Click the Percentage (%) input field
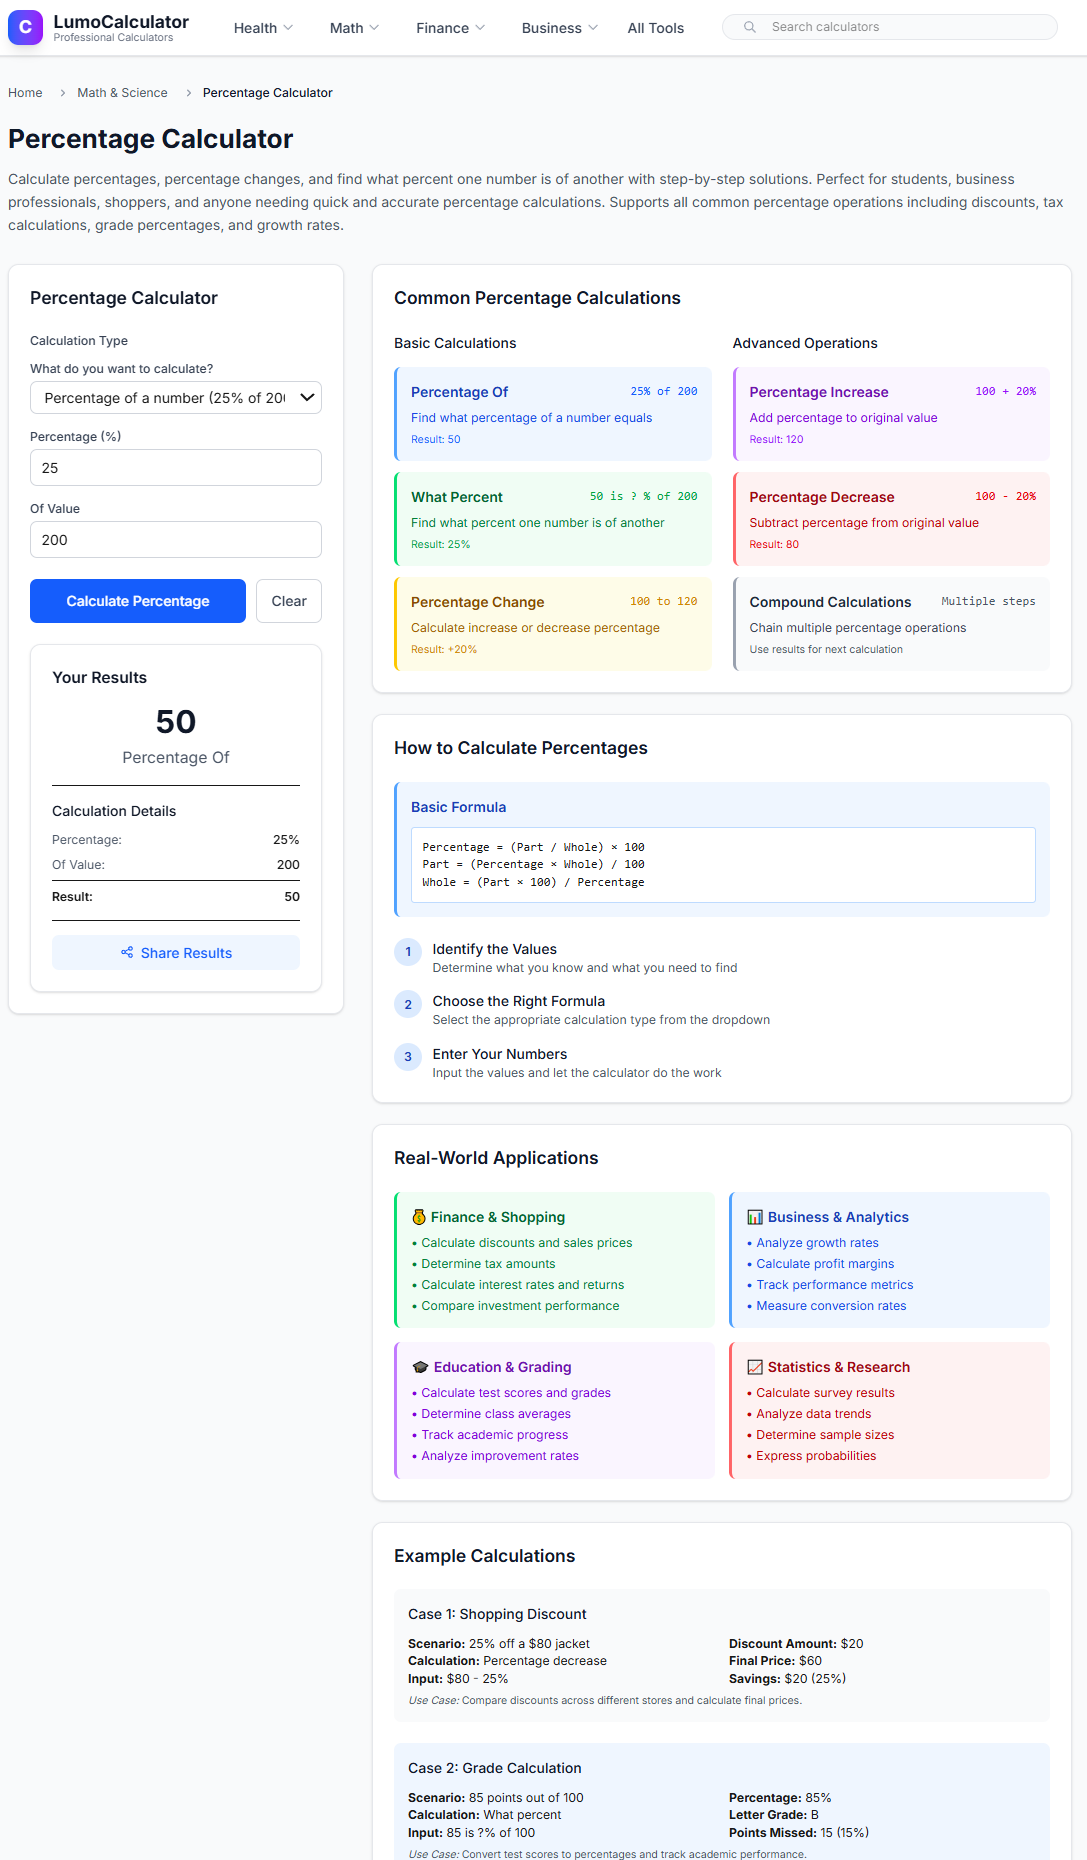 click(176, 467)
